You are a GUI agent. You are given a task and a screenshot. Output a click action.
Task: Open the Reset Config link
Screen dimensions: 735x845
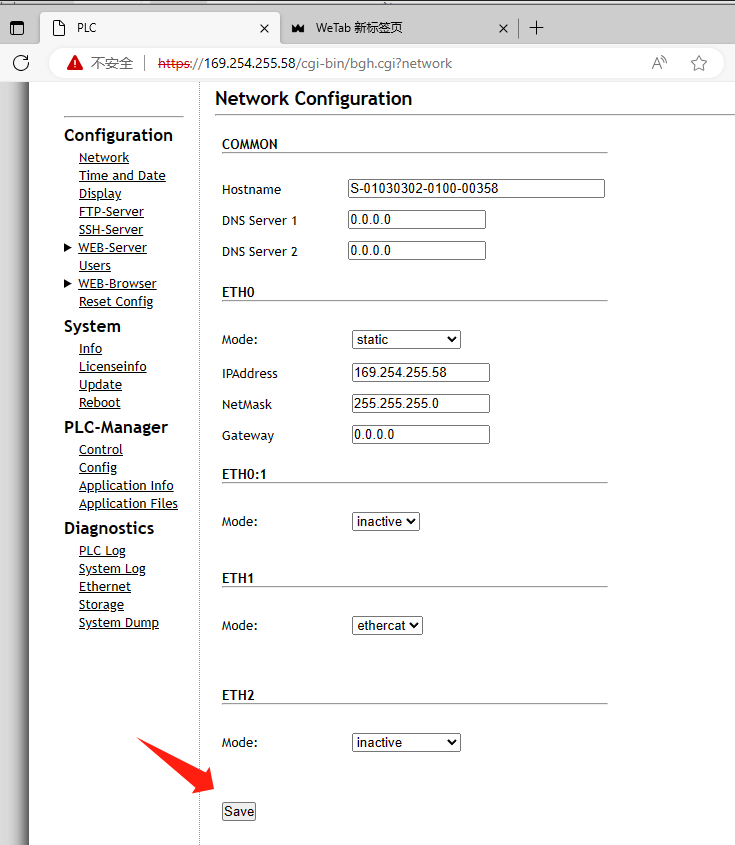pos(116,302)
